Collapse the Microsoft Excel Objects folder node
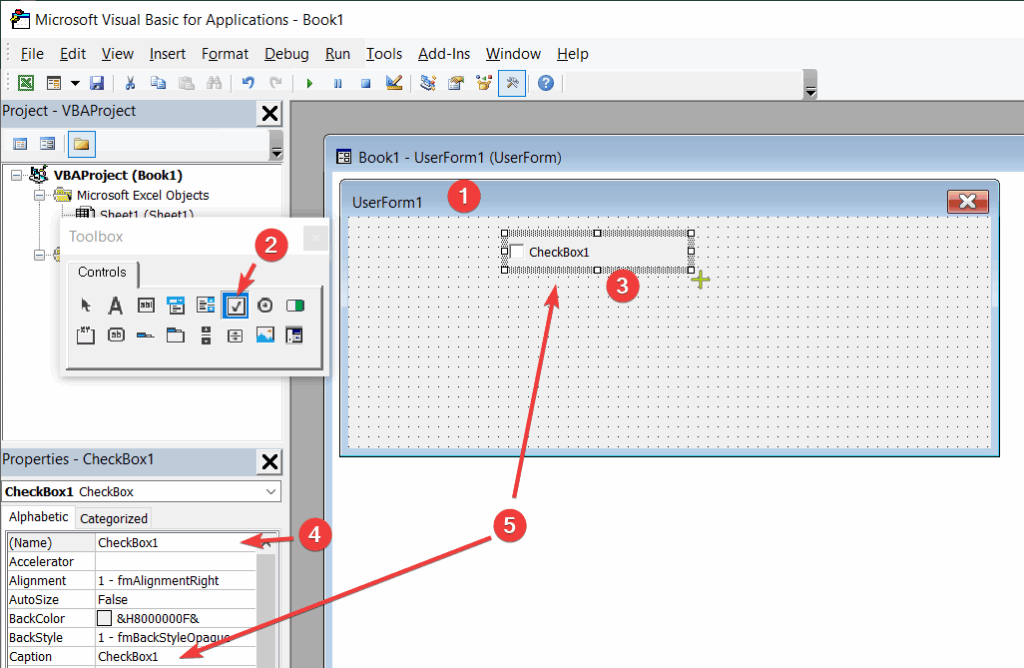This screenshot has height=668, width=1024. click(x=40, y=195)
